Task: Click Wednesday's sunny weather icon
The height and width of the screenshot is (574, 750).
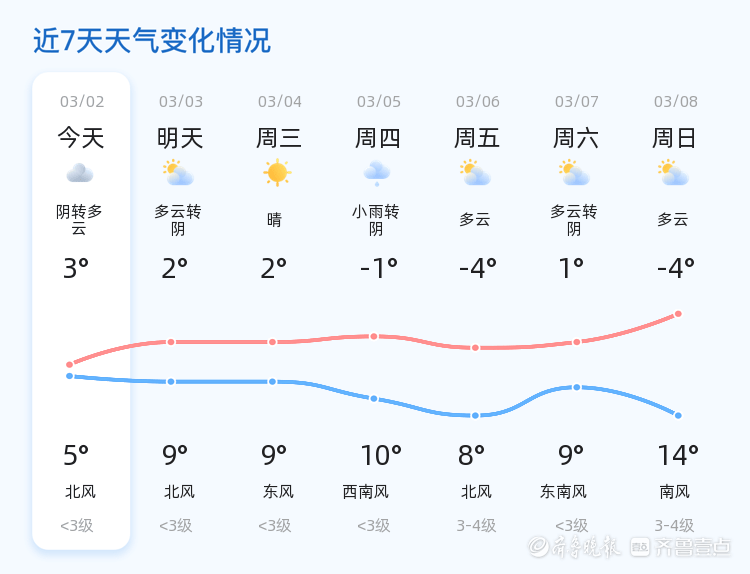Action: coord(278,173)
